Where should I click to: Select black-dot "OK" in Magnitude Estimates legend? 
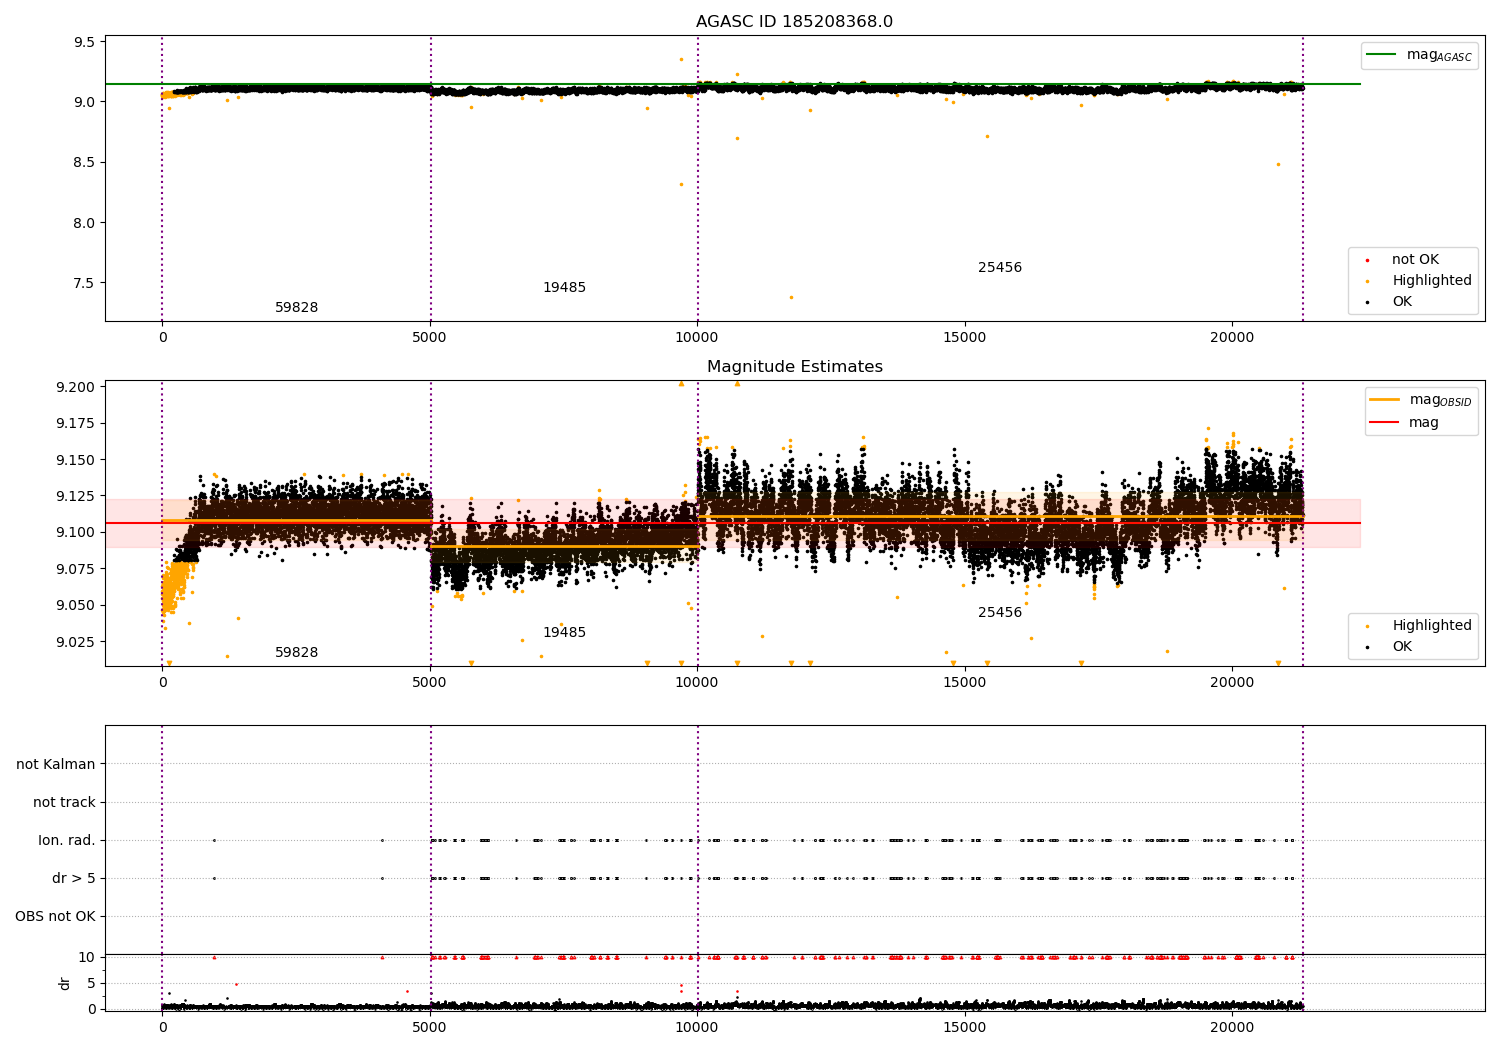click(1402, 647)
